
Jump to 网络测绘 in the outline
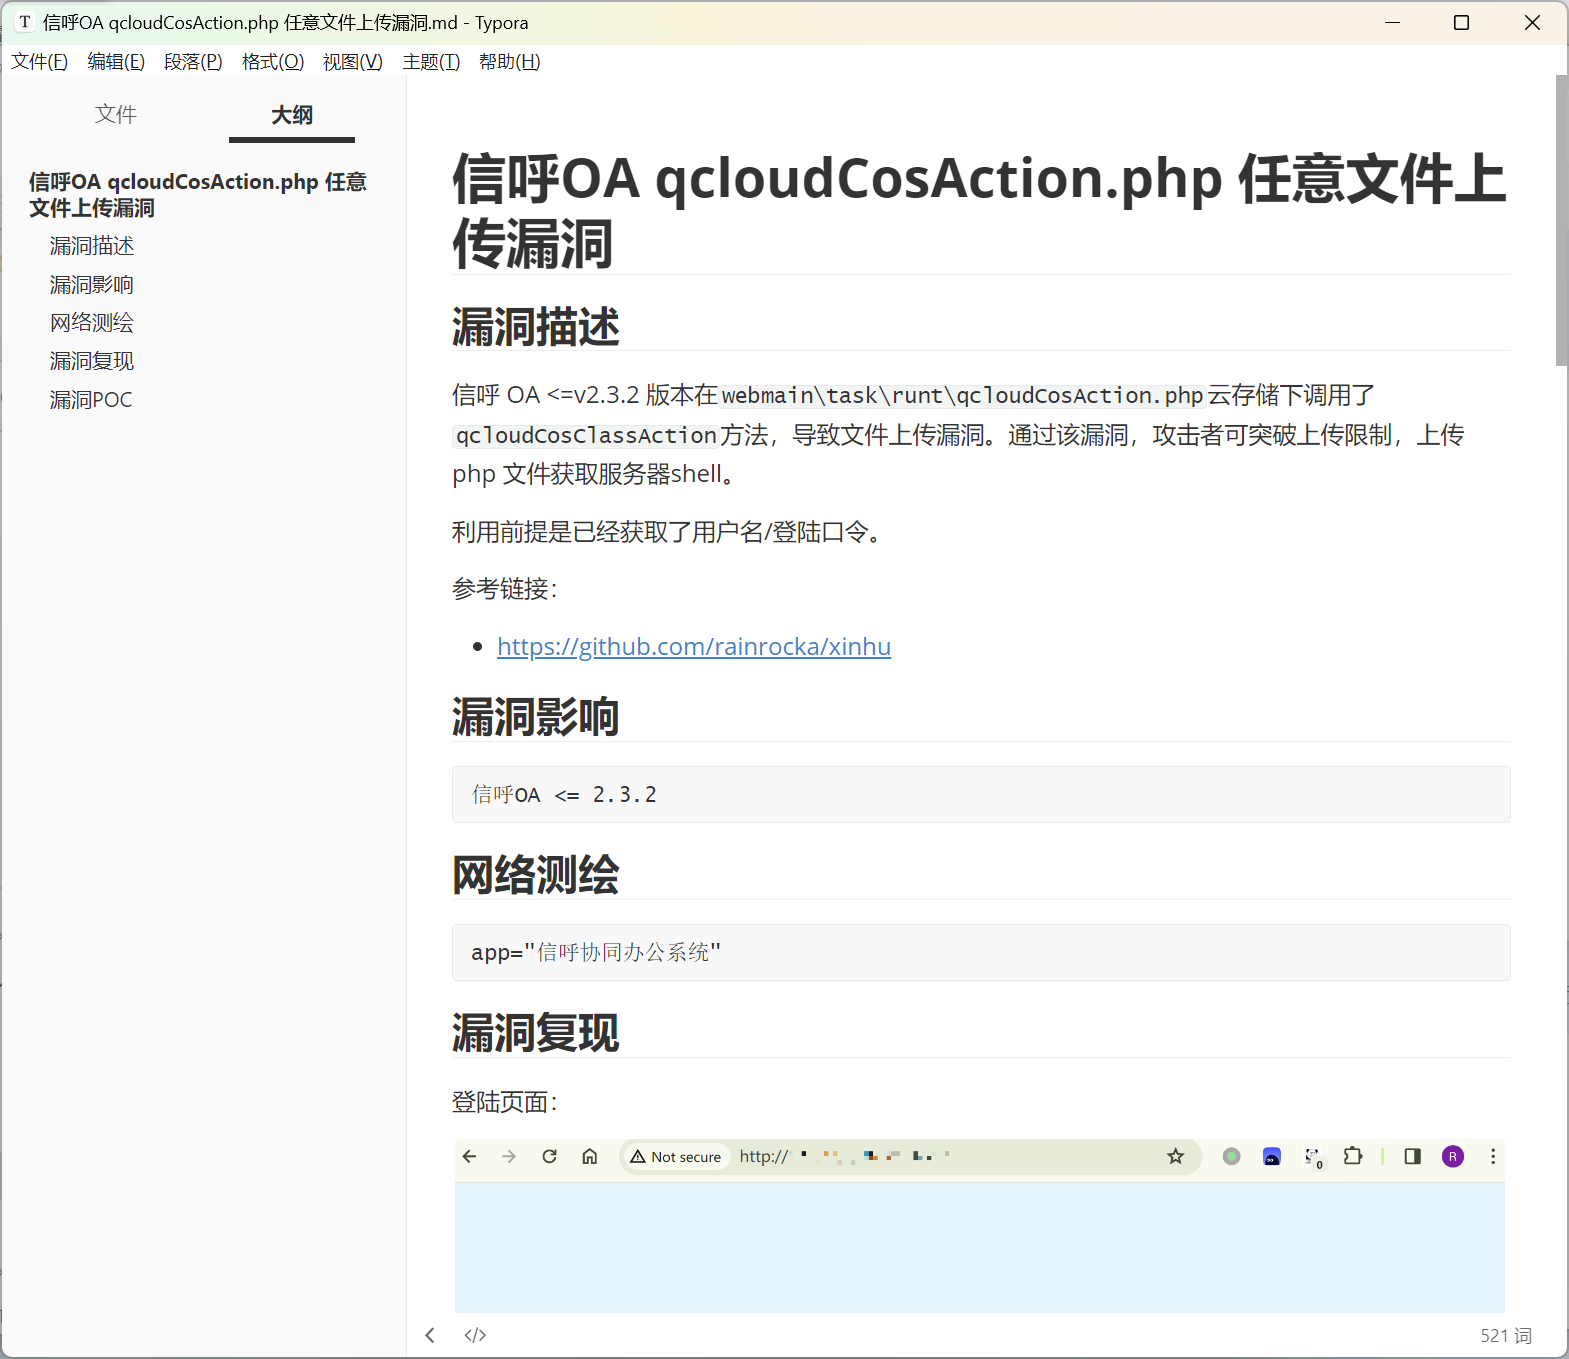pos(92,323)
